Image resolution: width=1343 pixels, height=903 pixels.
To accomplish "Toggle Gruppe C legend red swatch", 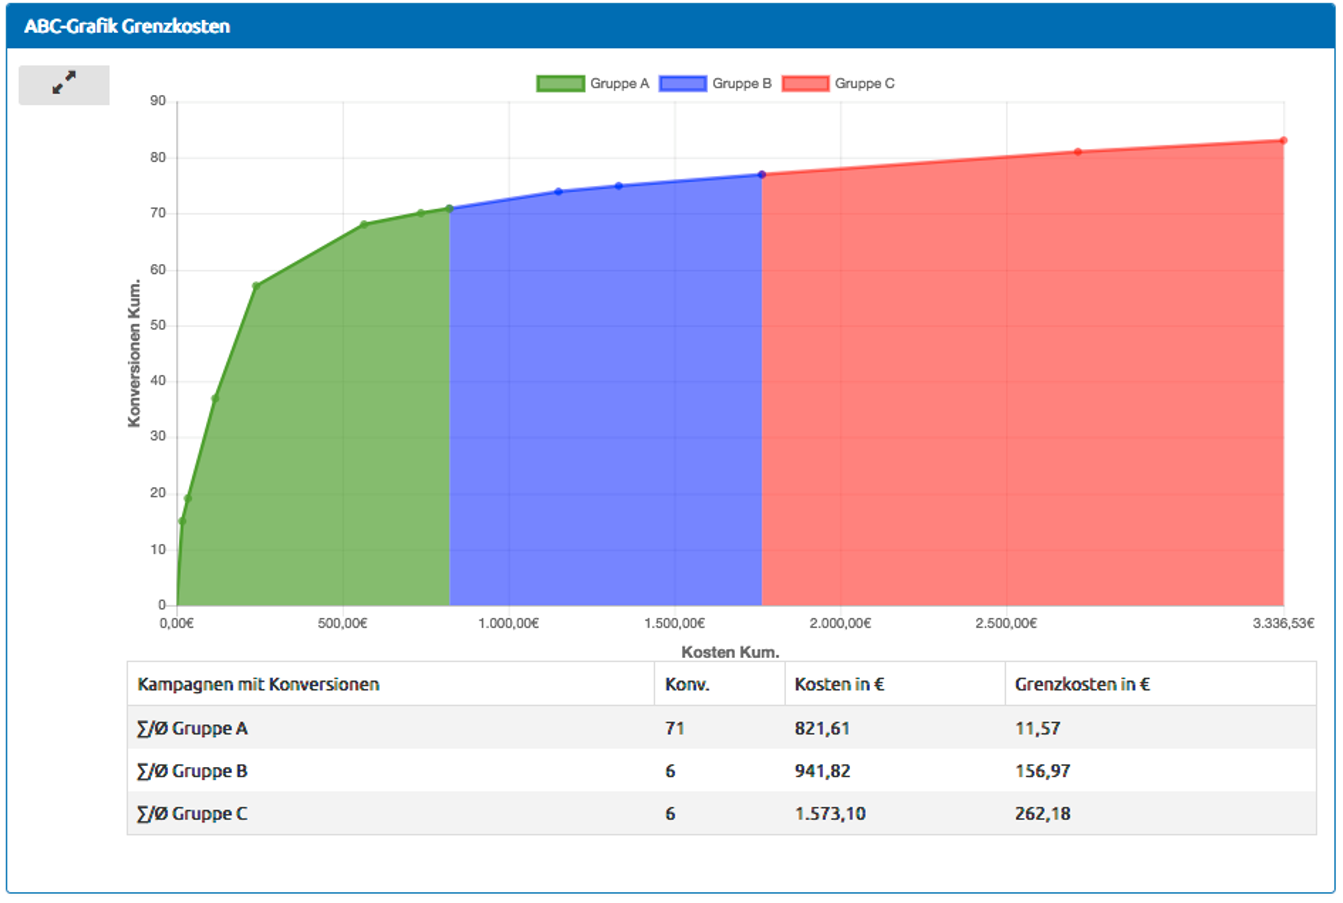I will point(805,84).
